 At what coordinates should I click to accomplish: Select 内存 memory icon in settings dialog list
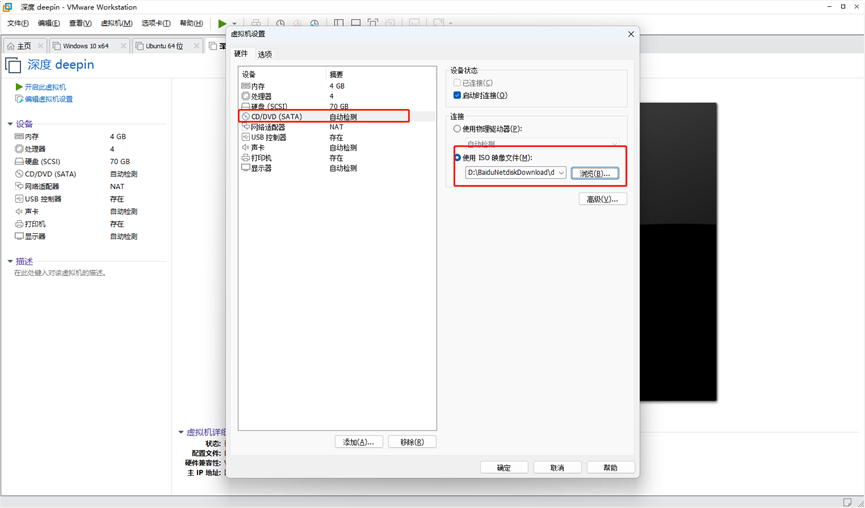[245, 86]
